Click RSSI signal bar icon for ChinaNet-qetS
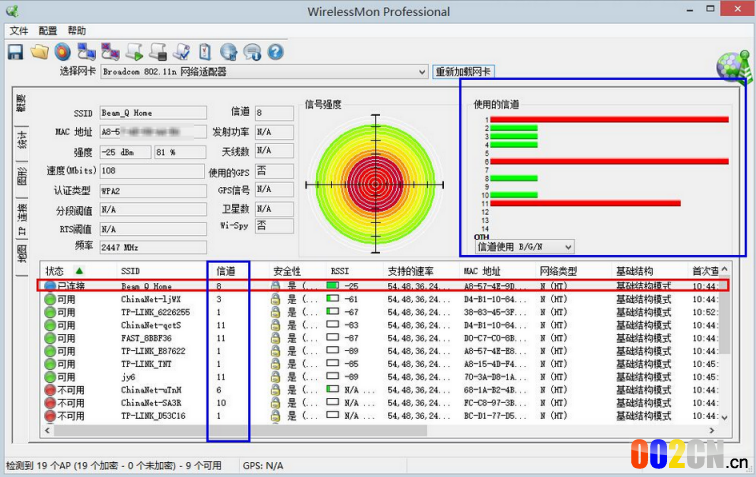This screenshot has height=477, width=756. coord(333,324)
